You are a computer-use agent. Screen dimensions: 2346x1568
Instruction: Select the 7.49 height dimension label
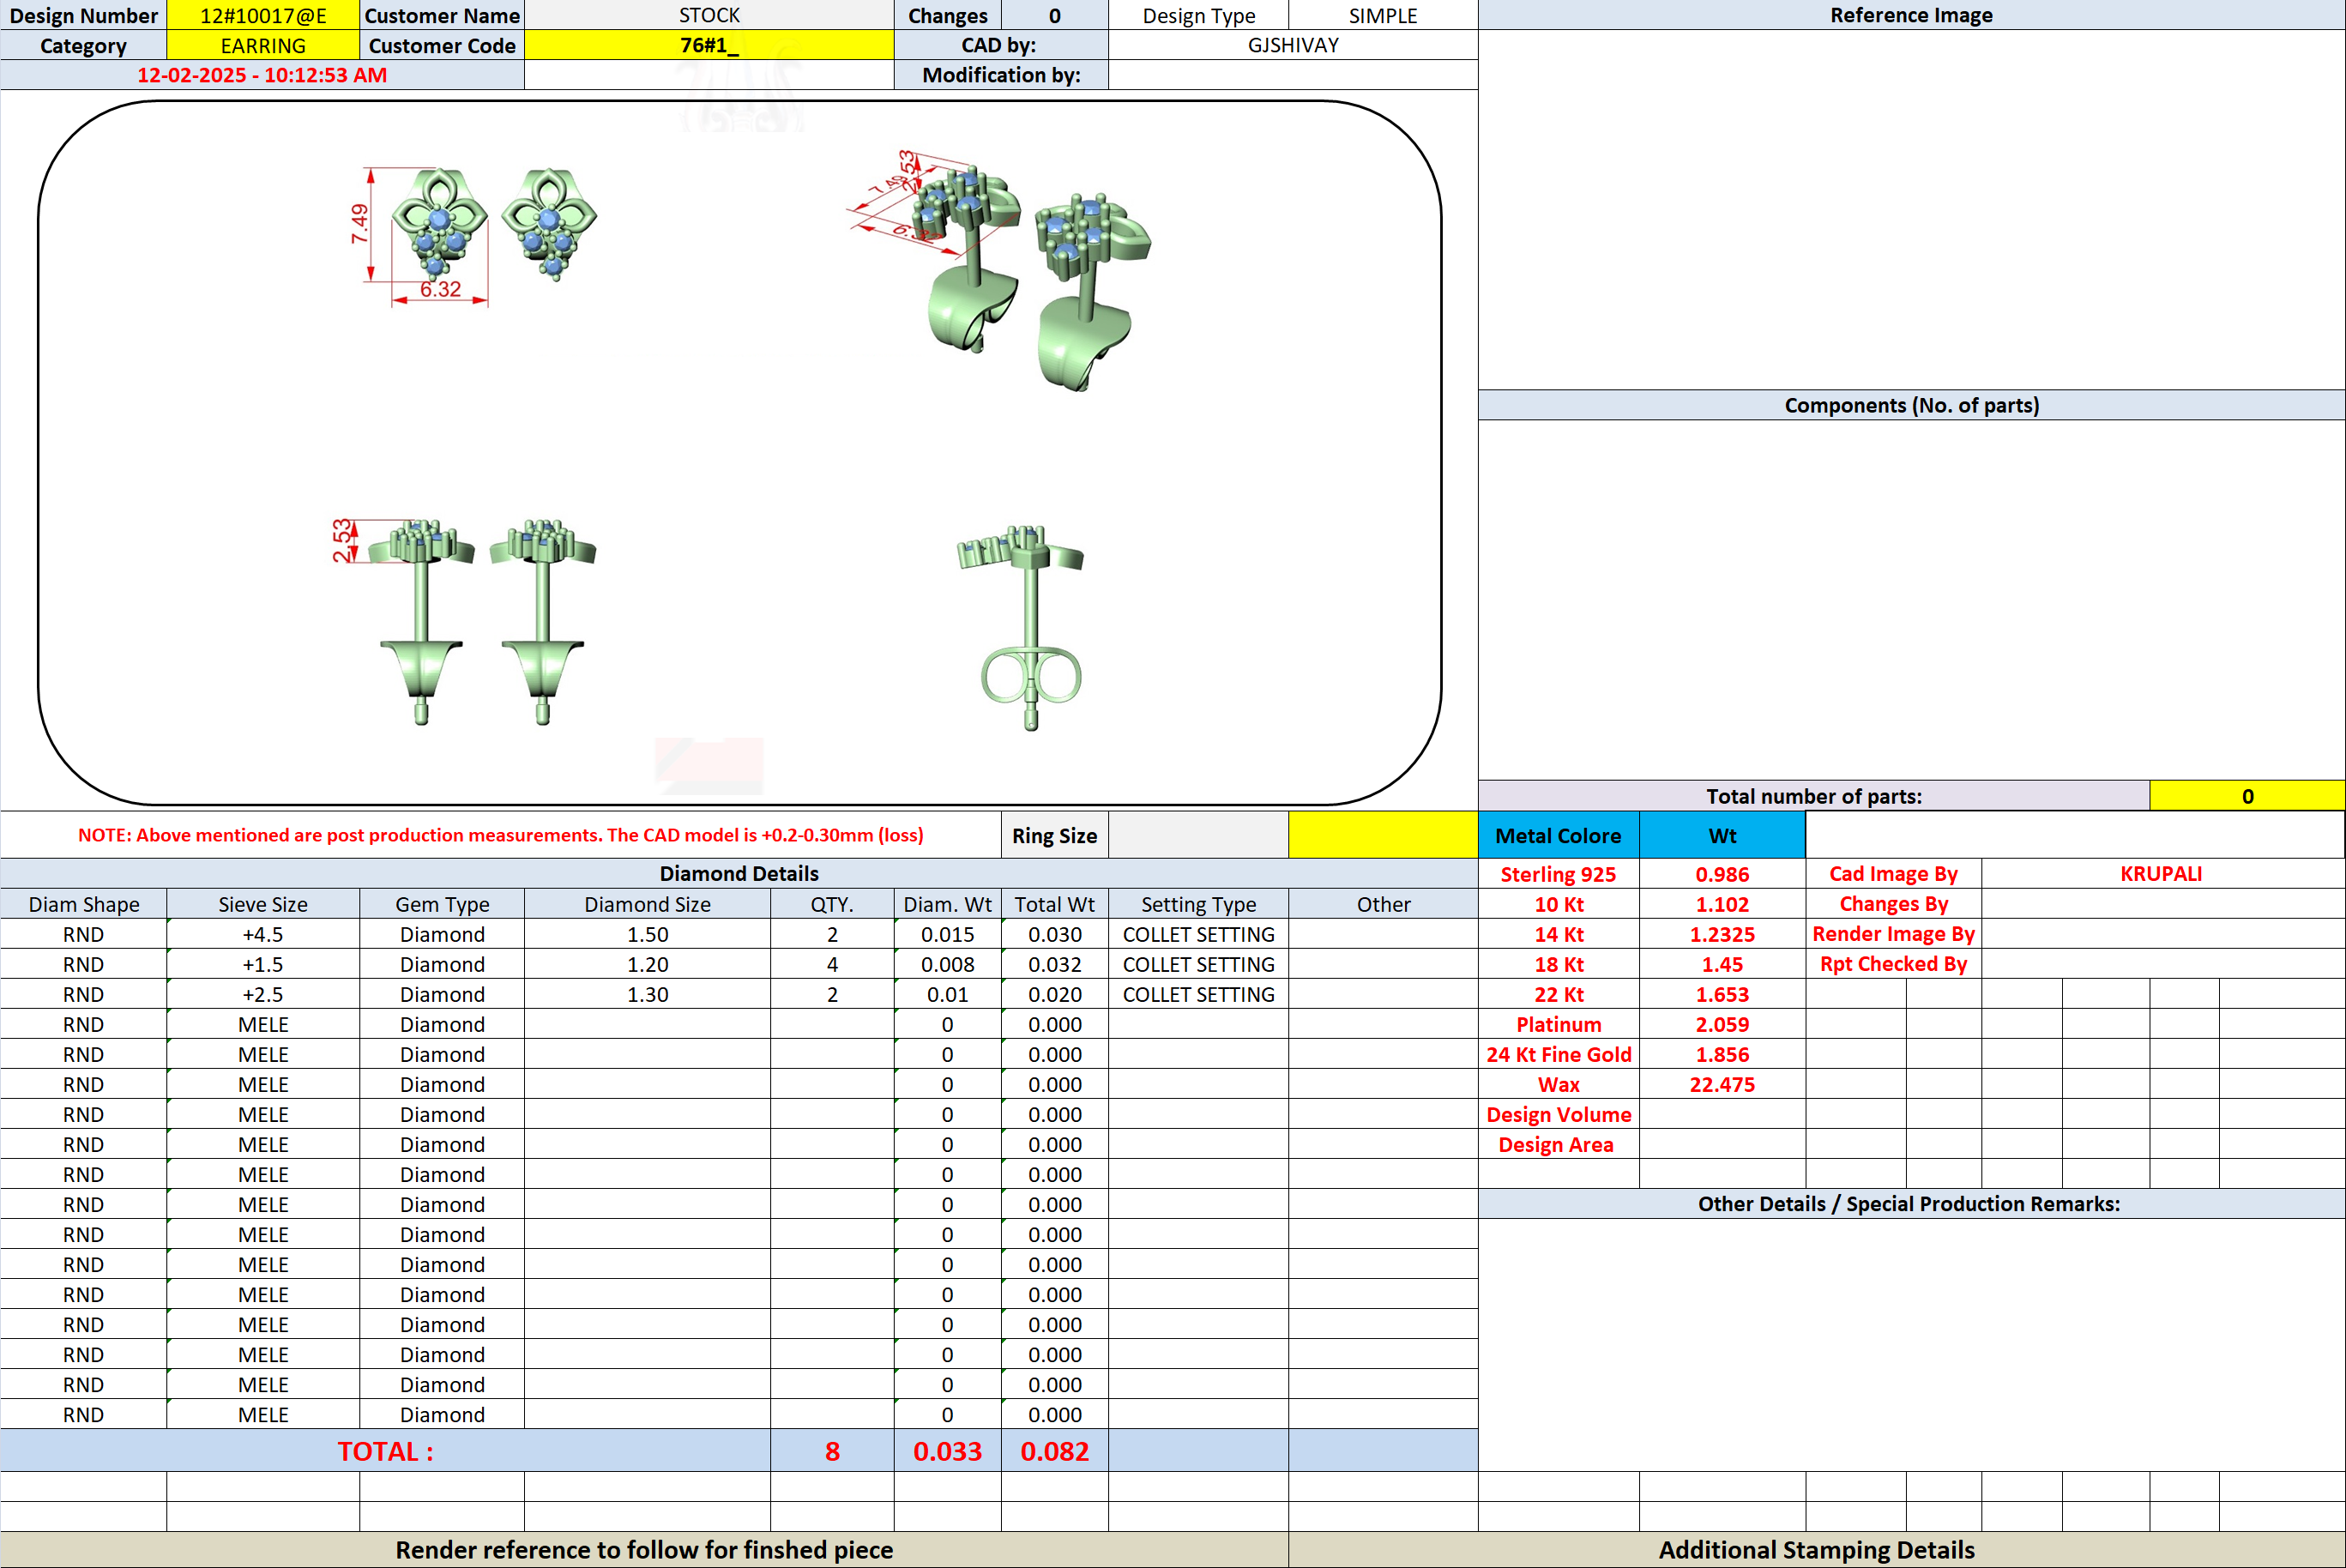[x=359, y=224]
